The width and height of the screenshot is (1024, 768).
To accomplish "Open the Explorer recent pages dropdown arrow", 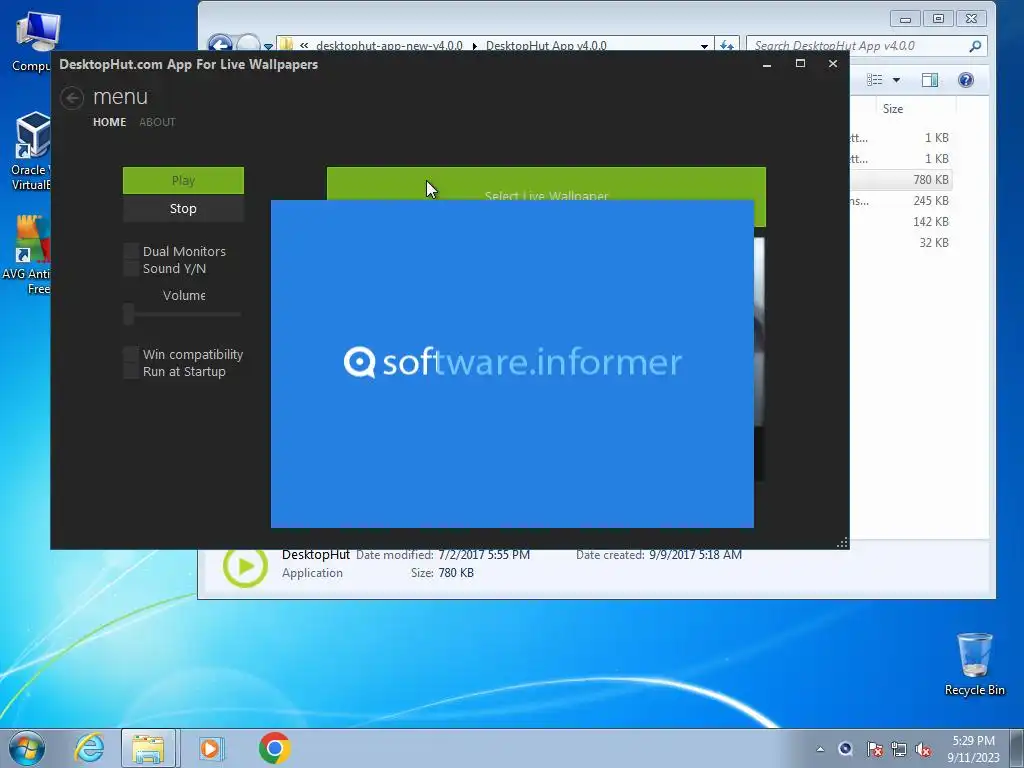I will (268, 46).
